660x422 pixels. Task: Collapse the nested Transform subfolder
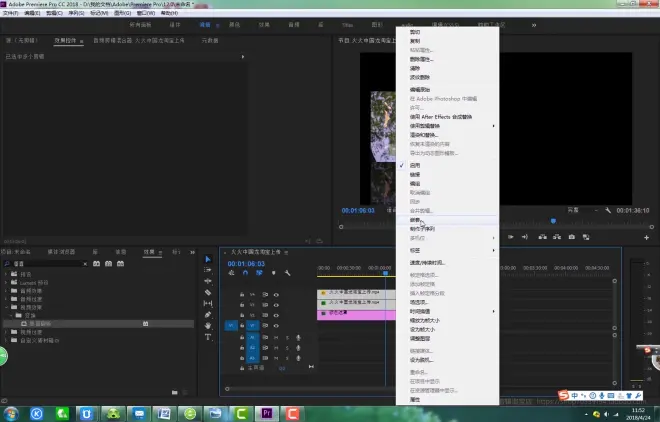click(11, 316)
